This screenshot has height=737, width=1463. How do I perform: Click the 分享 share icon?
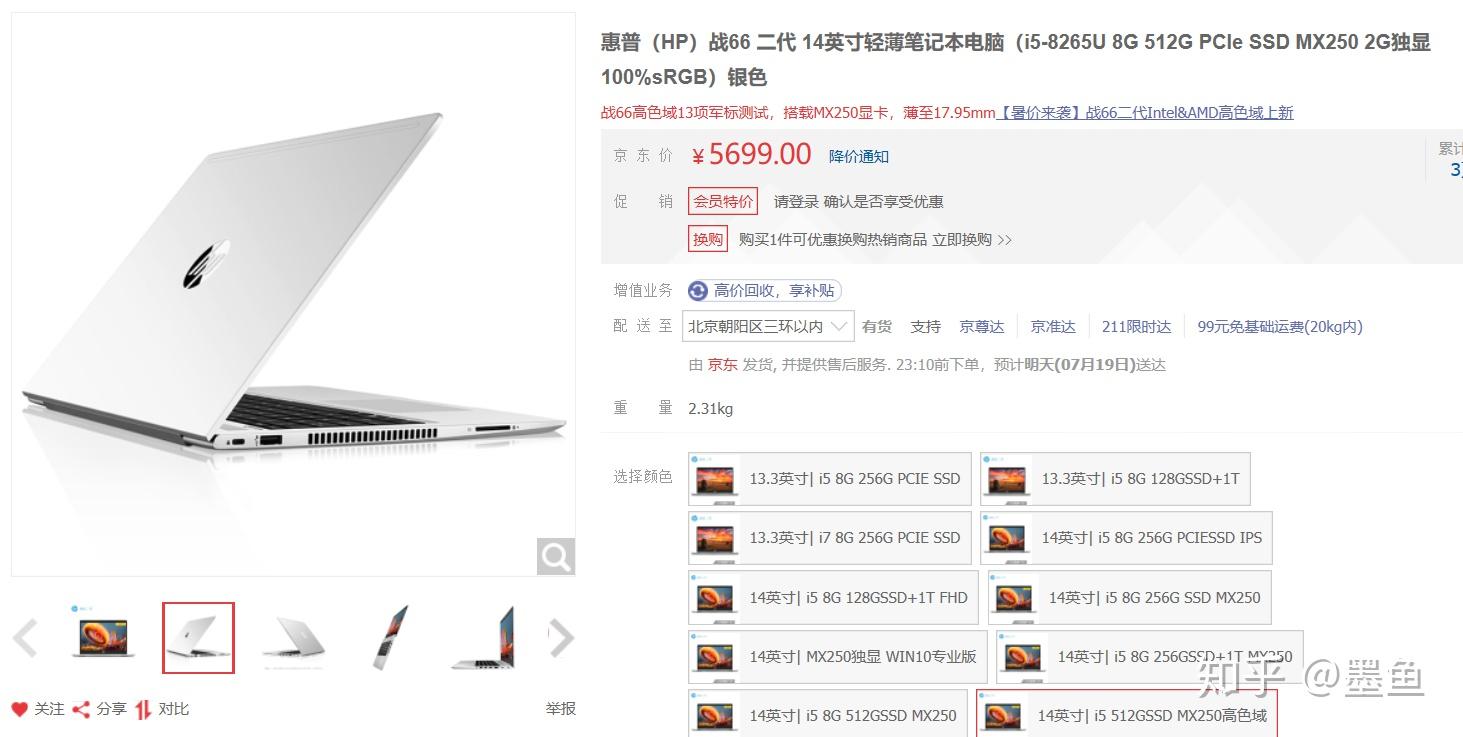pos(81,709)
